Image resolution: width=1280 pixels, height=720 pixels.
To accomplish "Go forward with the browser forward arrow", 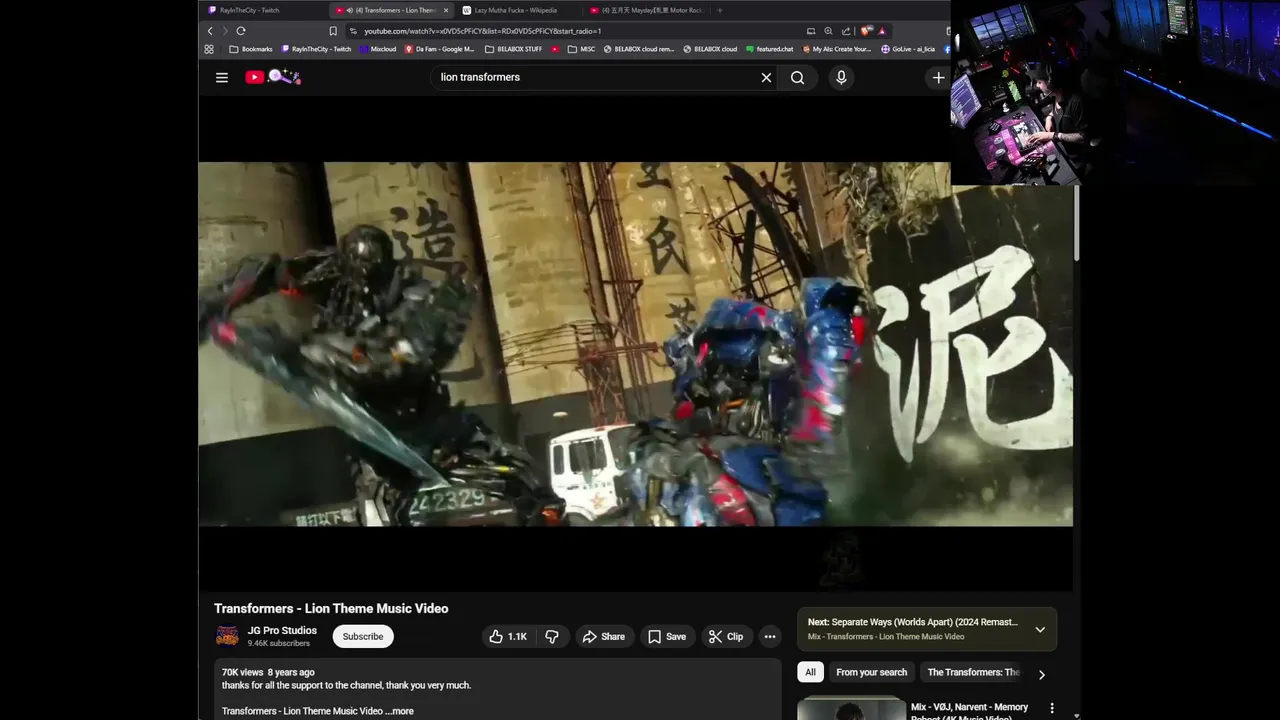I will pos(225,31).
